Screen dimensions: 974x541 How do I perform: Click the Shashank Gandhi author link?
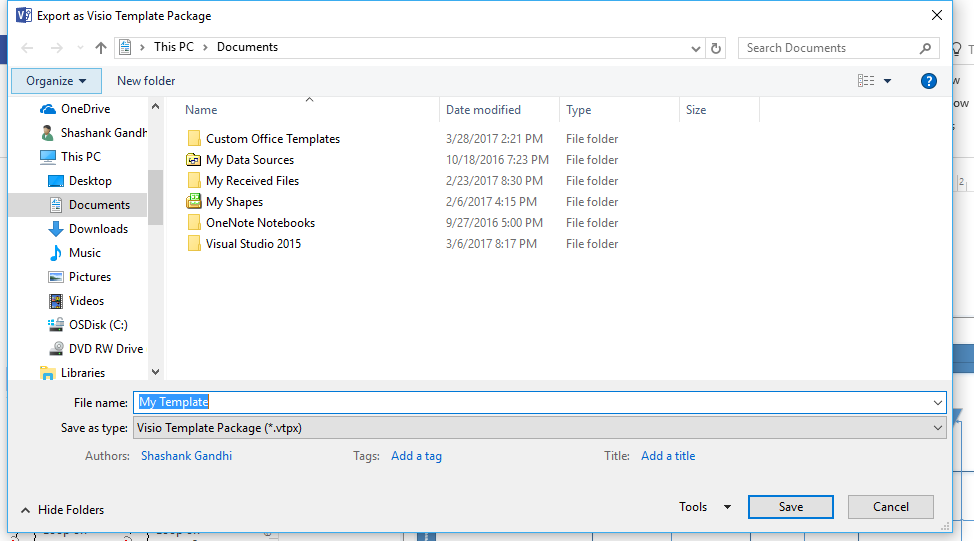point(186,456)
